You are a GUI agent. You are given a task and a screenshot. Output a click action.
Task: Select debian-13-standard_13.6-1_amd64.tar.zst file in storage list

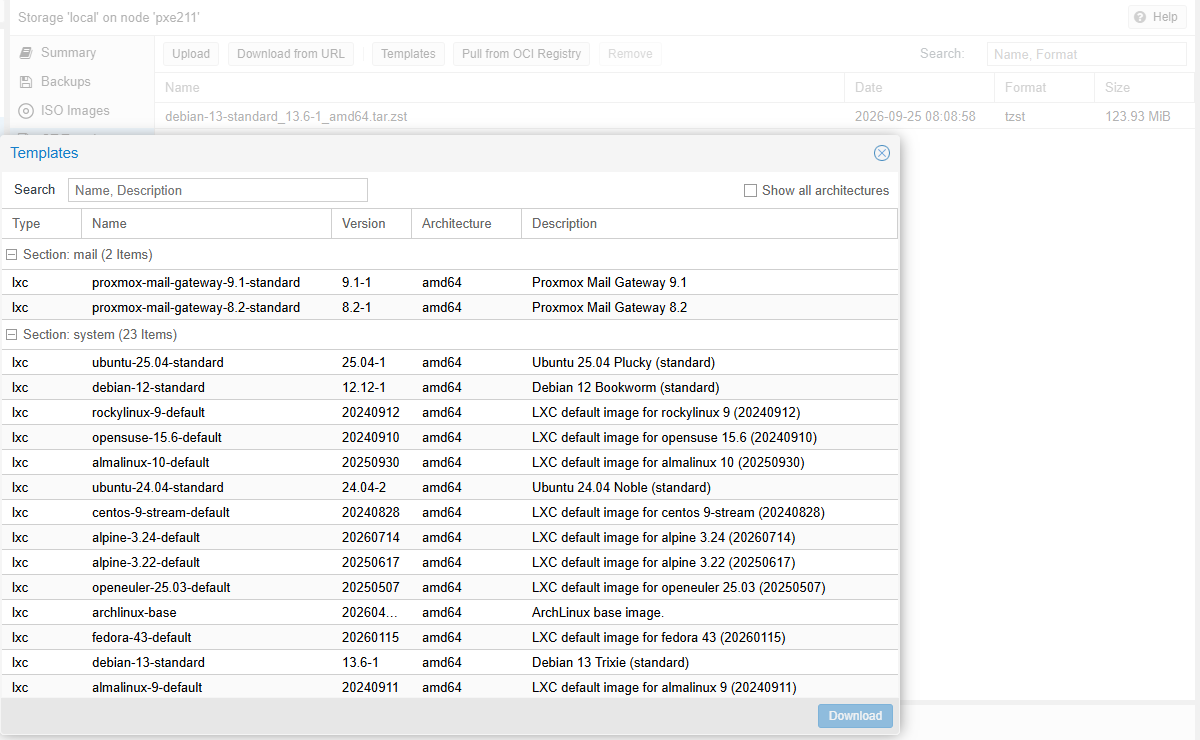click(x=675, y=117)
